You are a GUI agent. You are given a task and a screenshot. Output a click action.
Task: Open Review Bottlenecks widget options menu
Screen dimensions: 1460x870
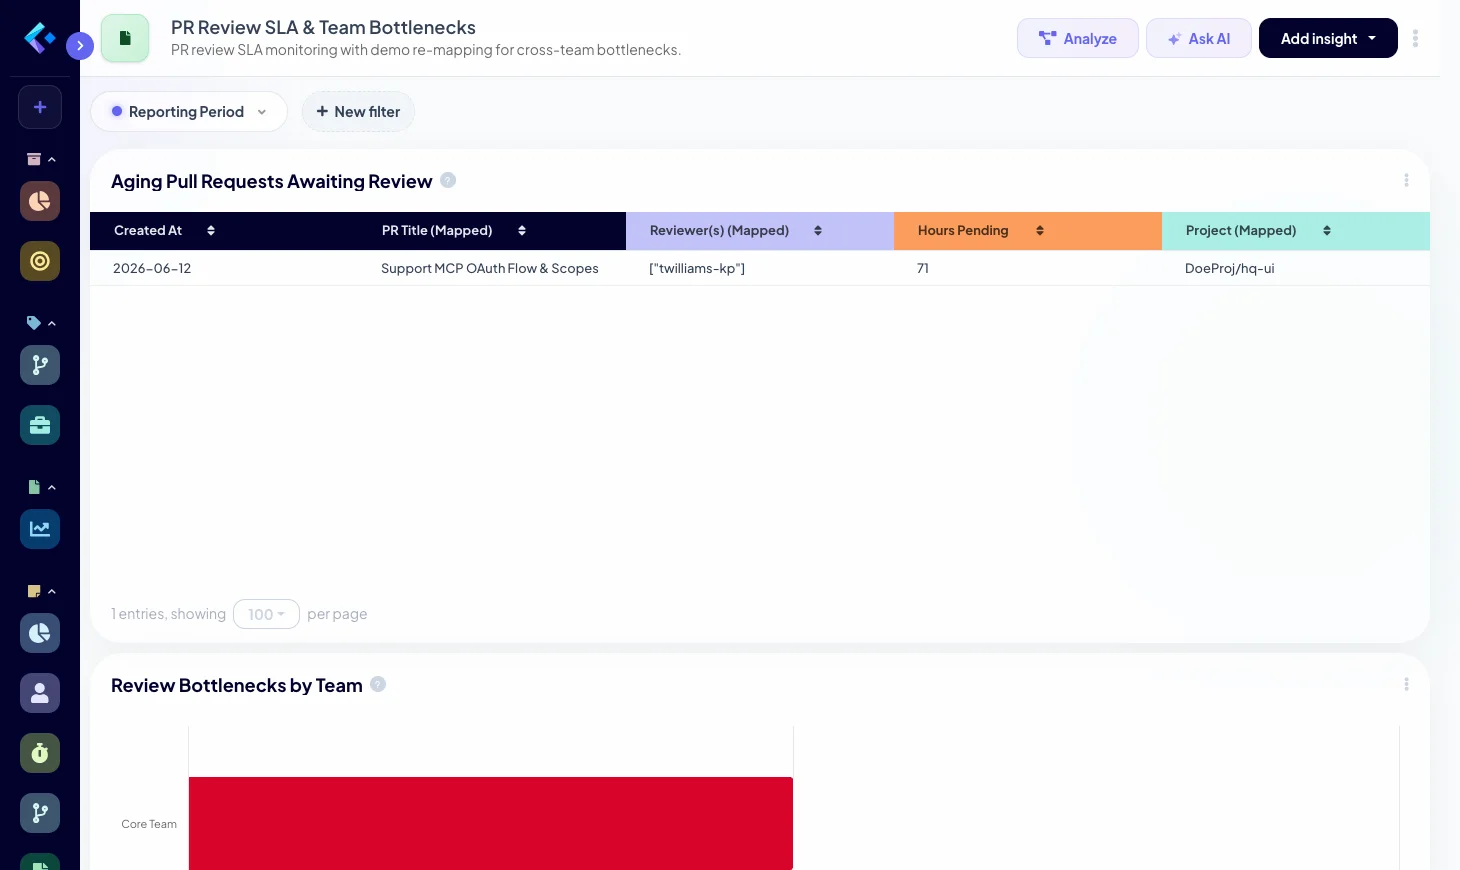(1406, 684)
